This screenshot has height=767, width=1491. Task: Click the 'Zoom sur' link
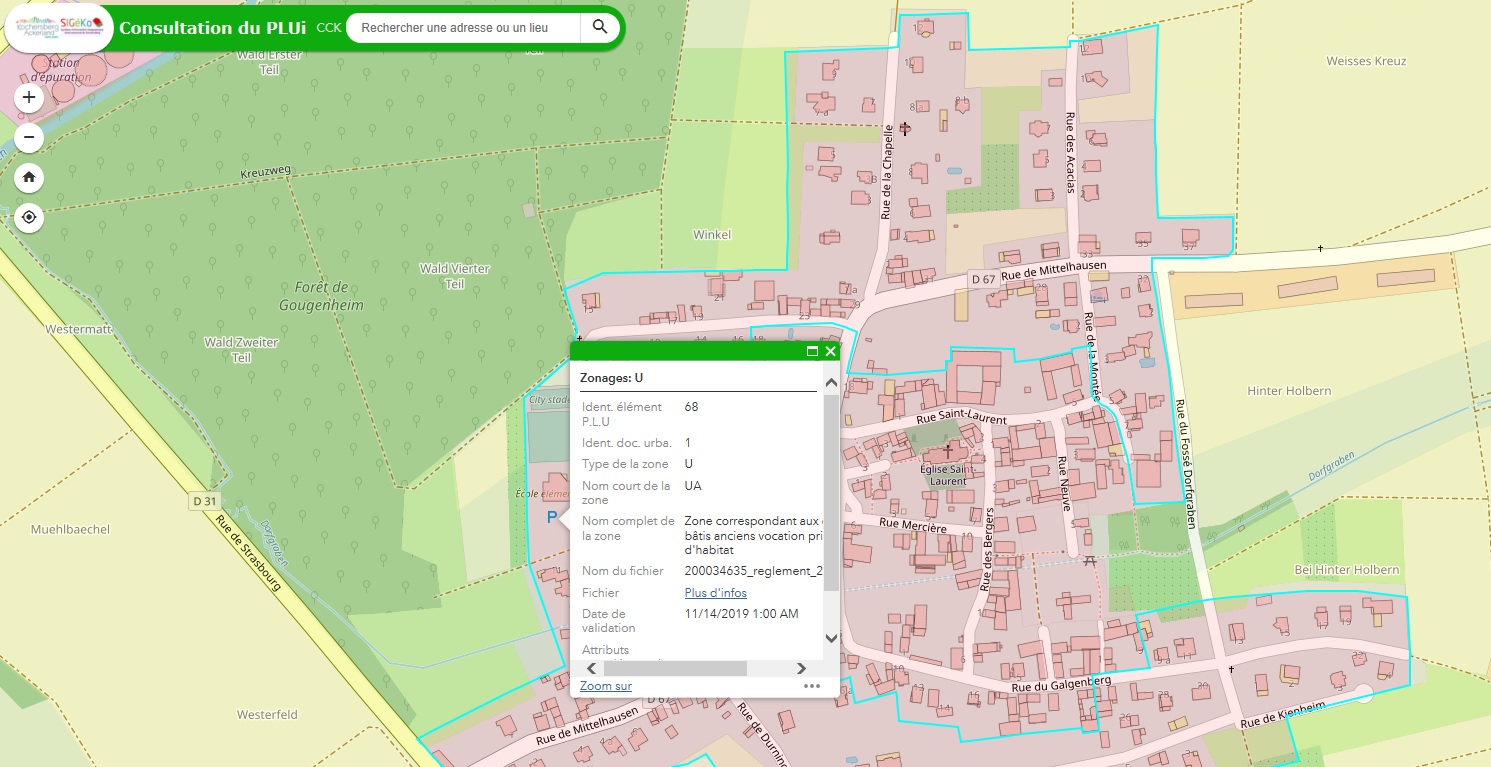coord(606,686)
